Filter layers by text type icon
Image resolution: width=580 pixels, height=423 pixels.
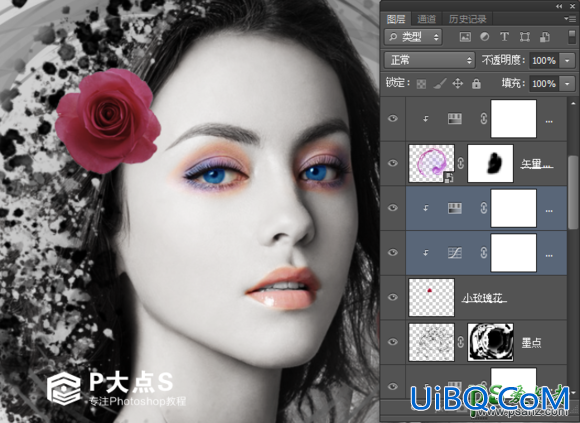click(504, 37)
